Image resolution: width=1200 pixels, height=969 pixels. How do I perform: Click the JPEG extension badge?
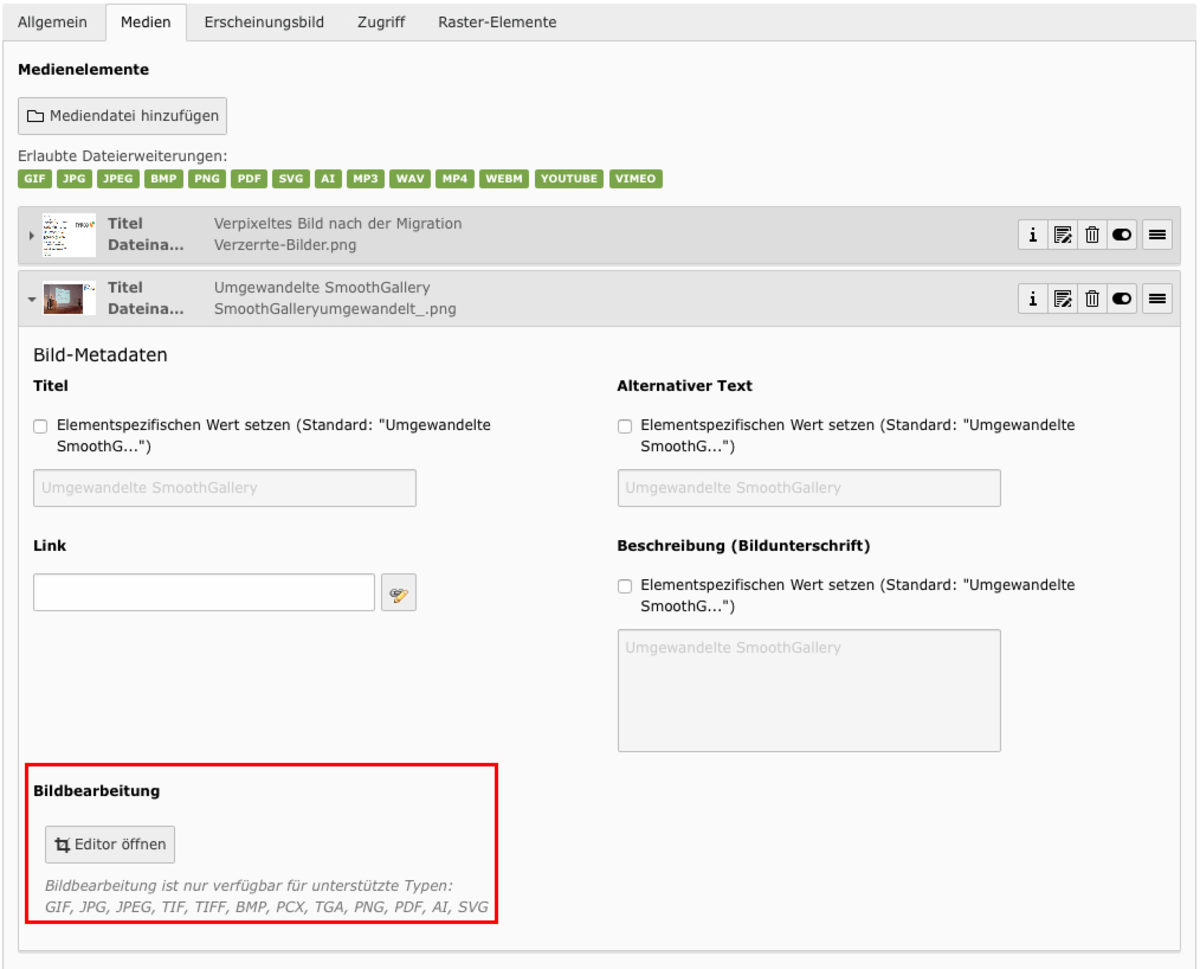[118, 179]
